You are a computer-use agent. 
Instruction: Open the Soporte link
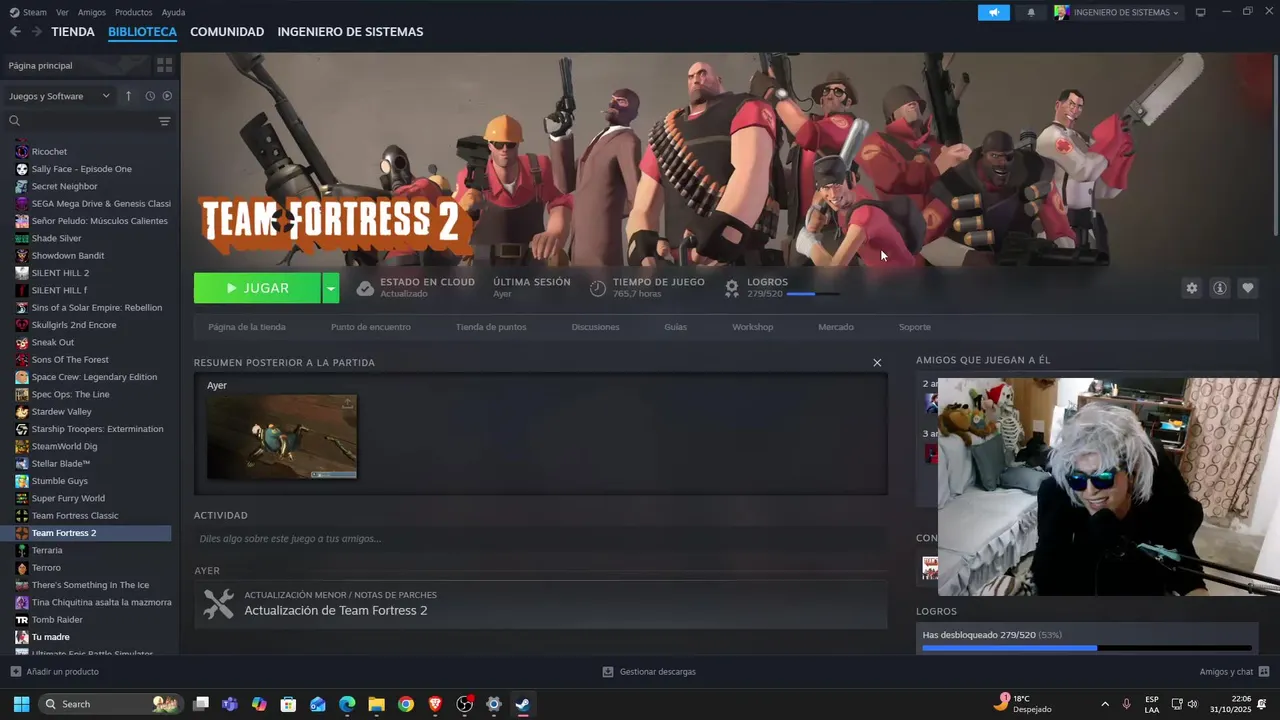pyautogui.click(x=915, y=327)
